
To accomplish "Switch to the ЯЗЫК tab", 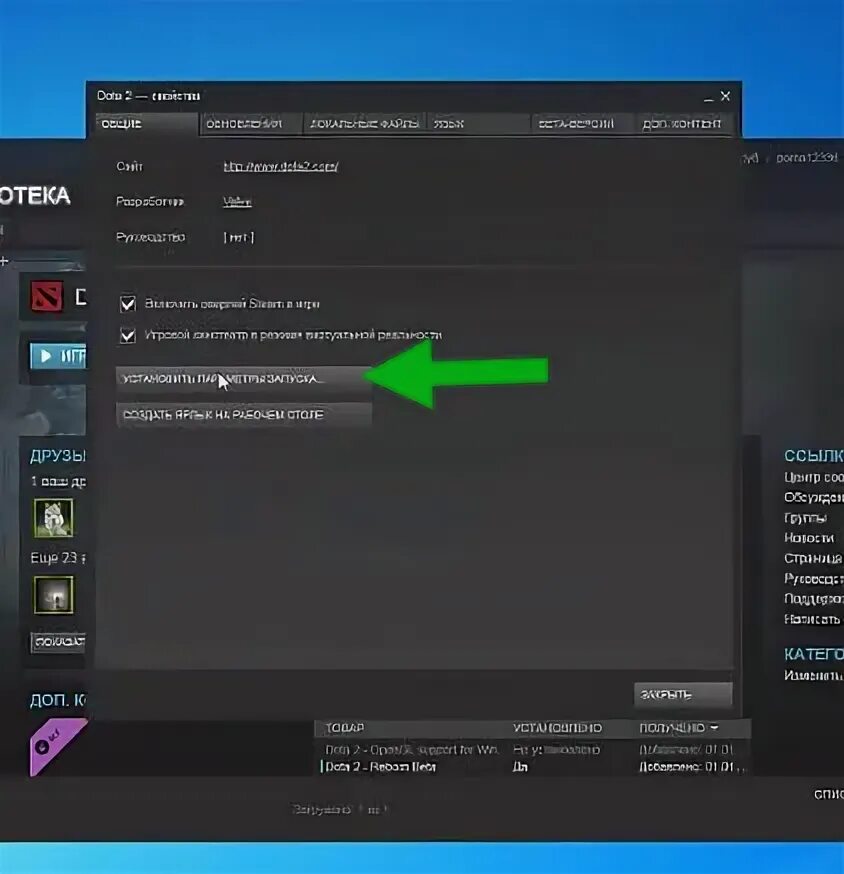I will 478,124.
